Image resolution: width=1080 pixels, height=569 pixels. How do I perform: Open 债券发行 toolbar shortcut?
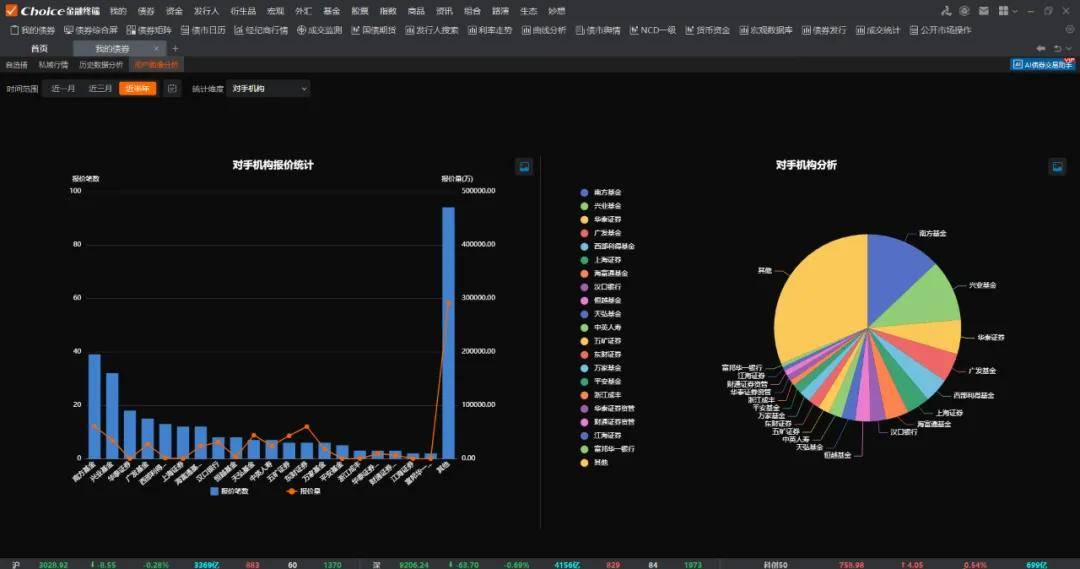point(824,30)
